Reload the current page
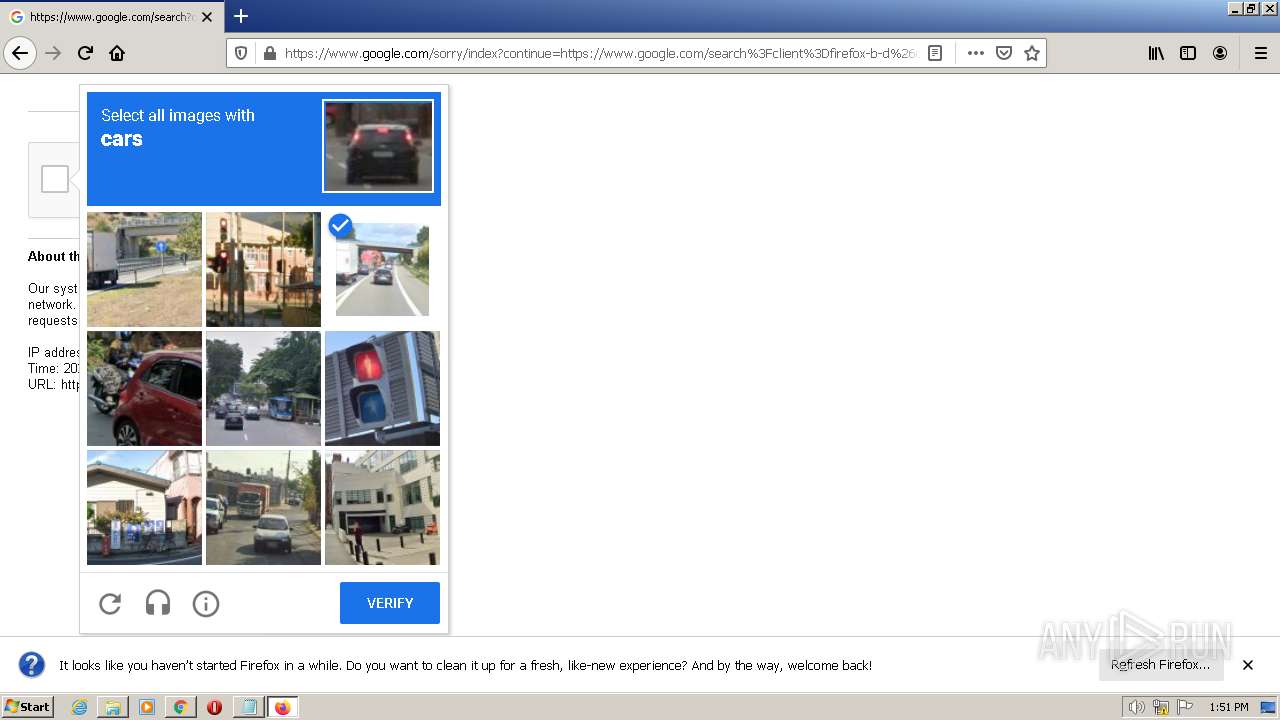Image resolution: width=1280 pixels, height=720 pixels. (x=85, y=53)
